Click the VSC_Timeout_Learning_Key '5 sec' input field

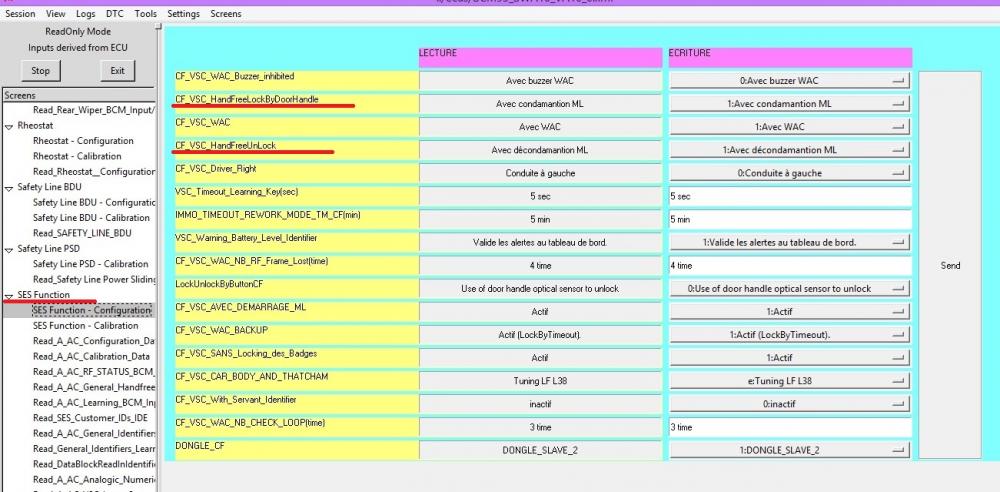click(790, 197)
